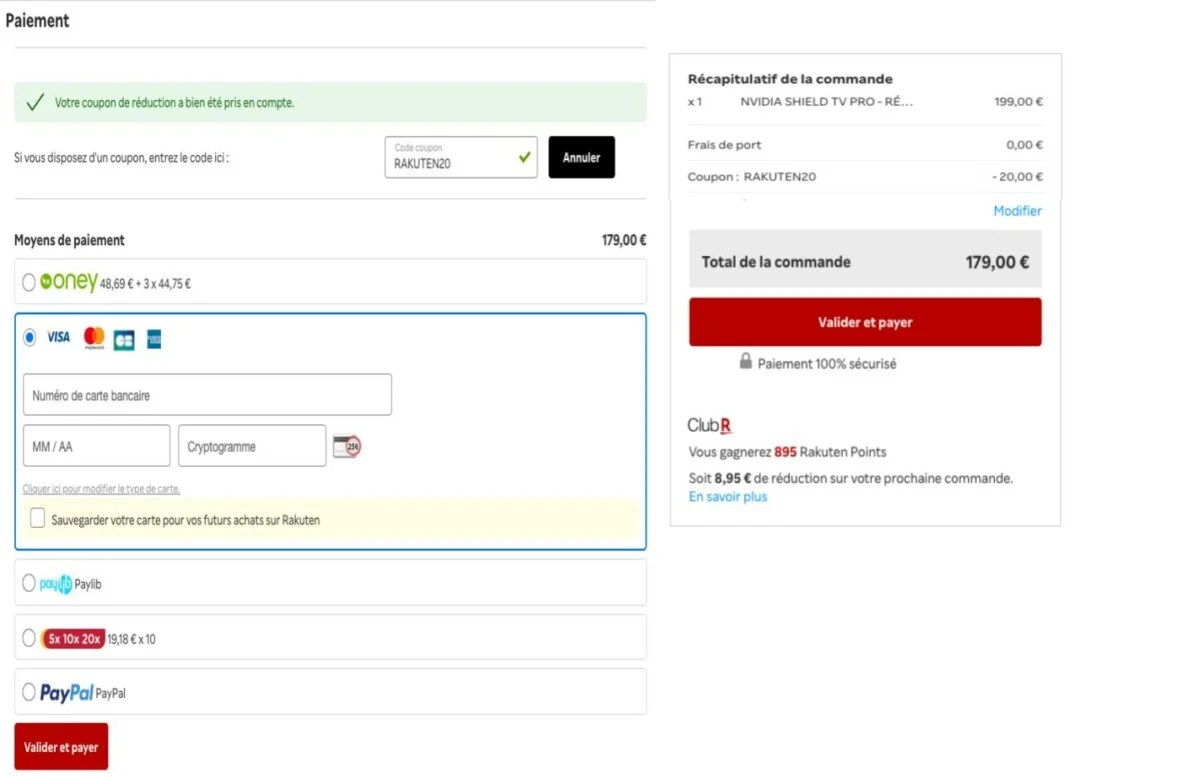1200x777 pixels.
Task: Click the success checkmark in the green banner
Action: coord(35,102)
